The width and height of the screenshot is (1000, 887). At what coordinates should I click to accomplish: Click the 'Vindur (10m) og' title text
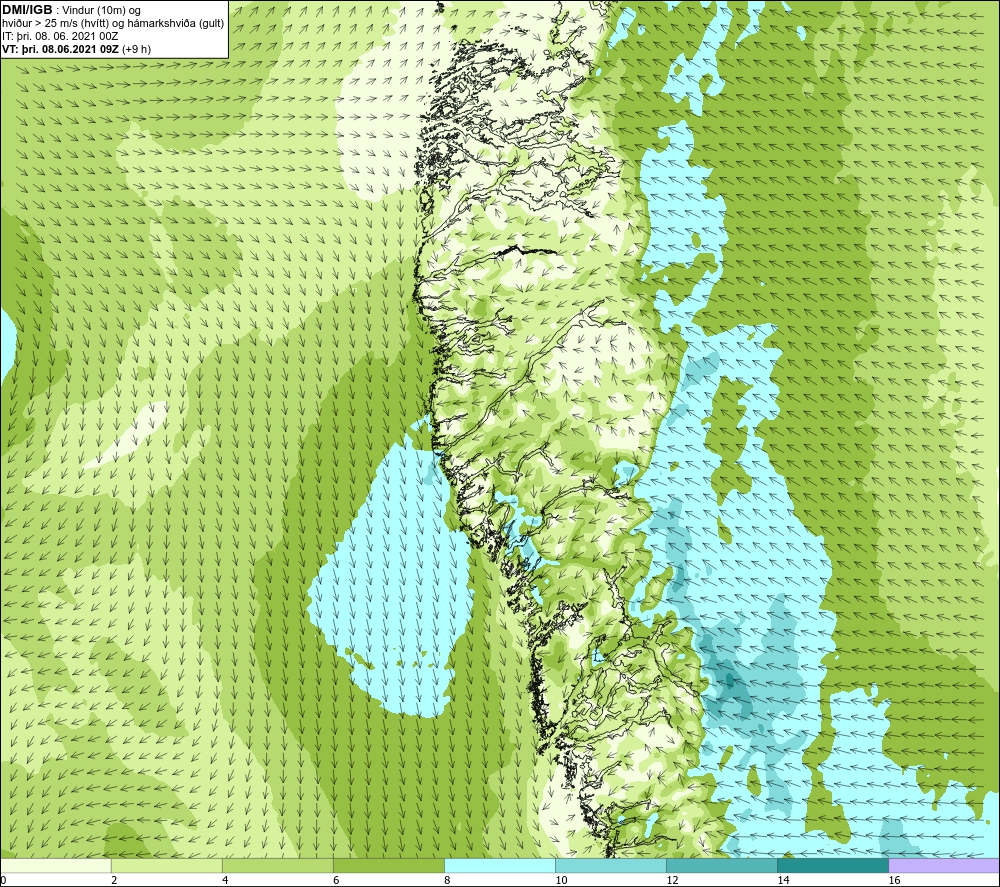102,11
